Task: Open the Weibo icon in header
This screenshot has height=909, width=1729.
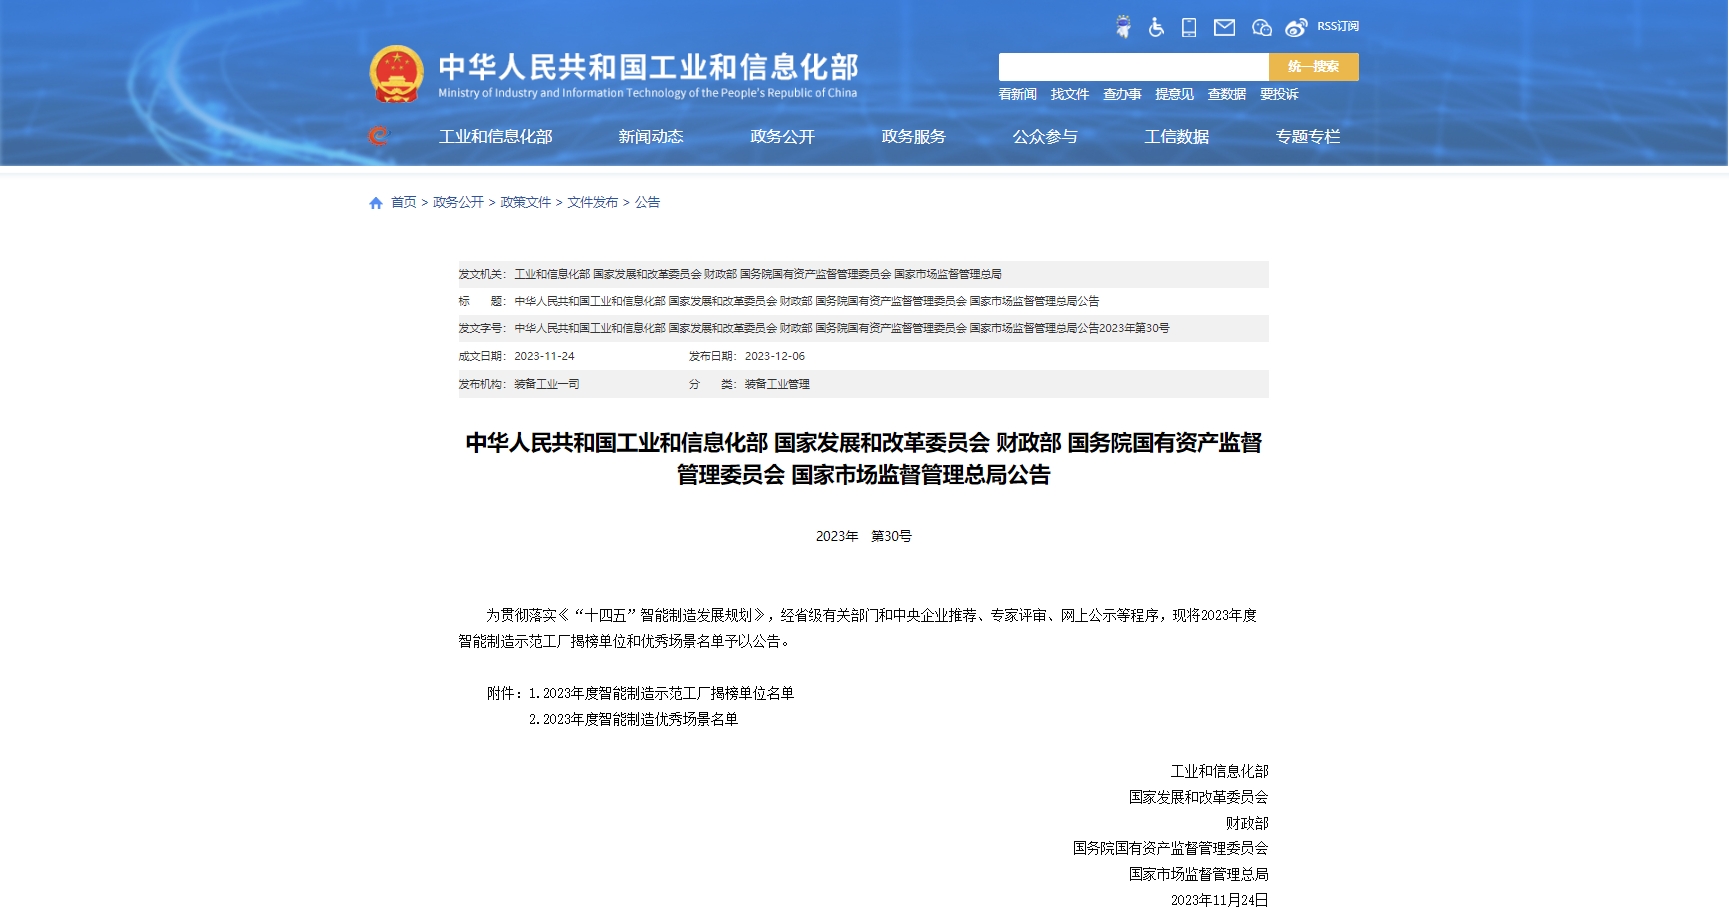Action: point(1296,27)
